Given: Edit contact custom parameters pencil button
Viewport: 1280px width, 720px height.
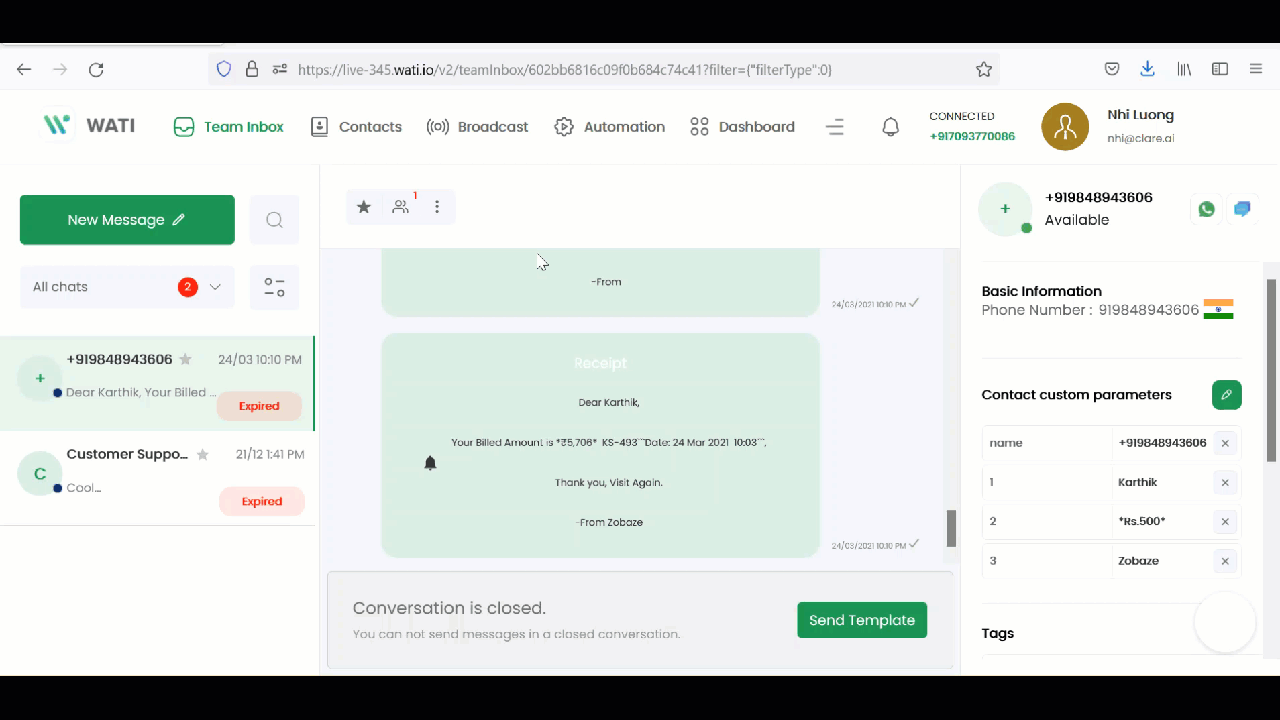Looking at the screenshot, I should tap(1227, 395).
